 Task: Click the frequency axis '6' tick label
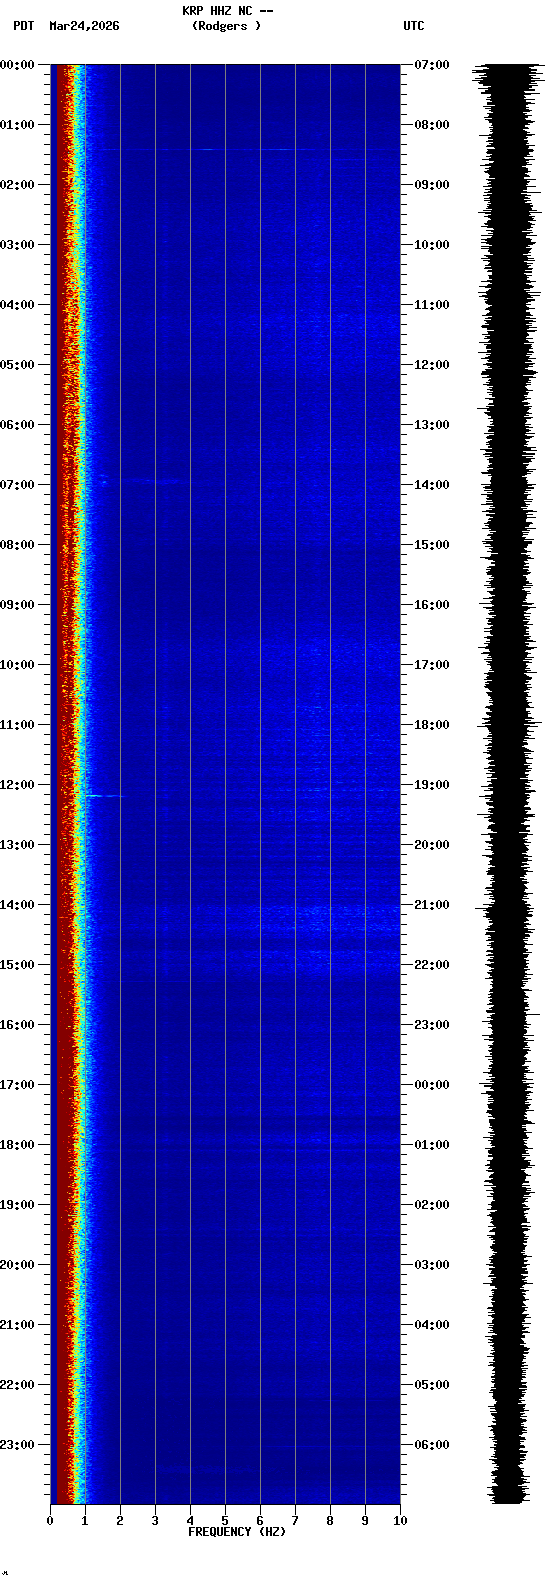(x=260, y=1521)
